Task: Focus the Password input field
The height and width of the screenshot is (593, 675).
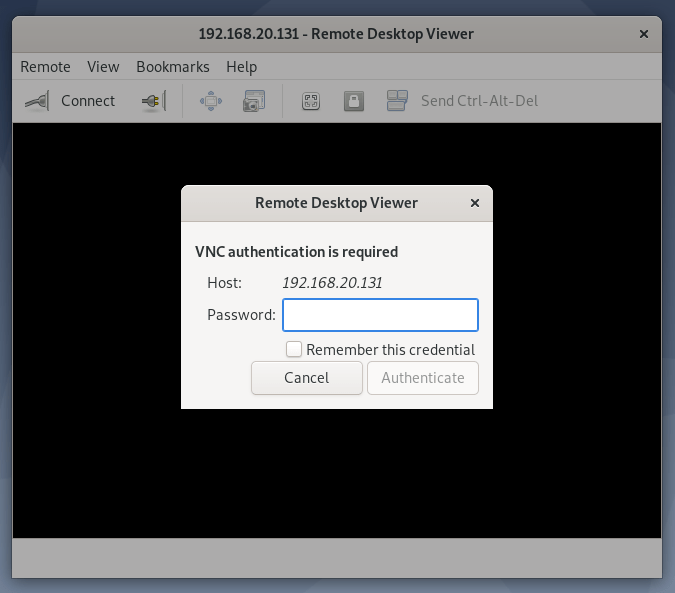Action: [380, 315]
